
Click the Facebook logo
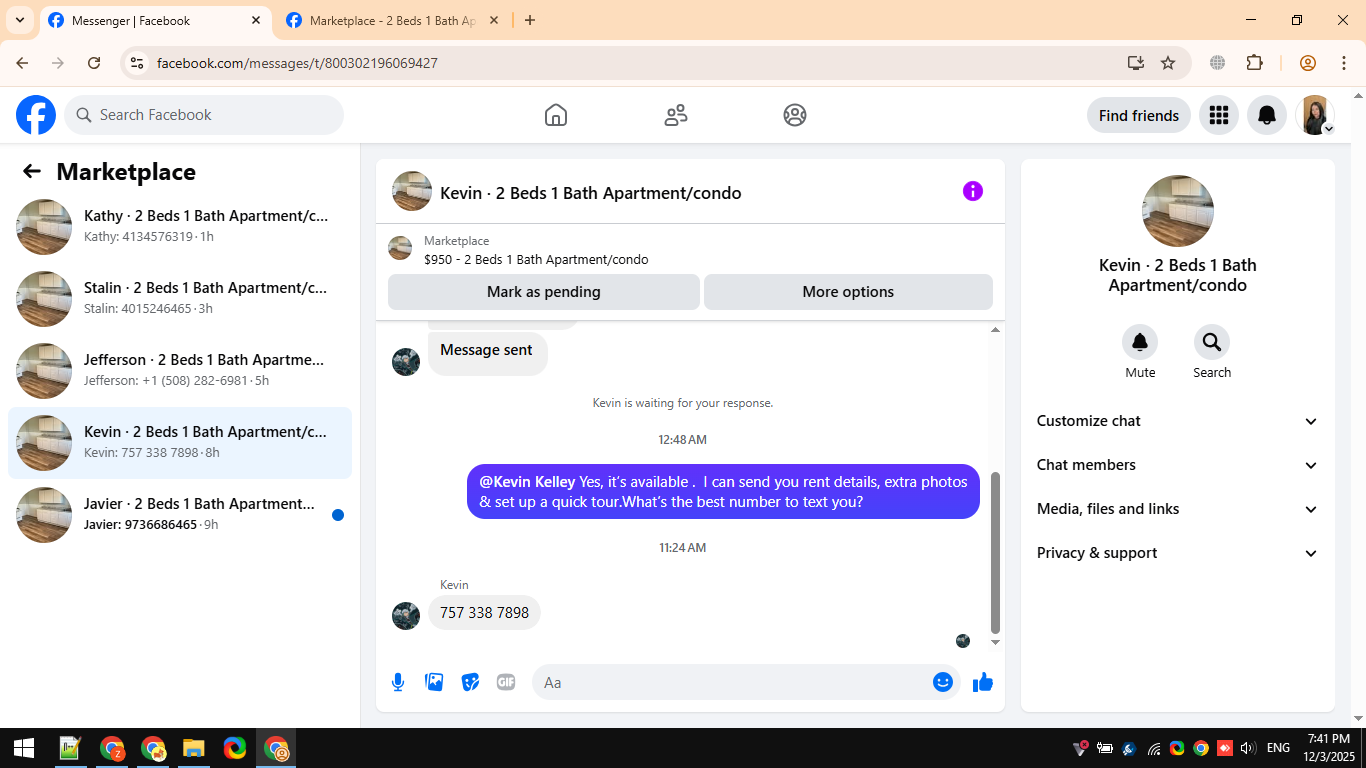36,115
